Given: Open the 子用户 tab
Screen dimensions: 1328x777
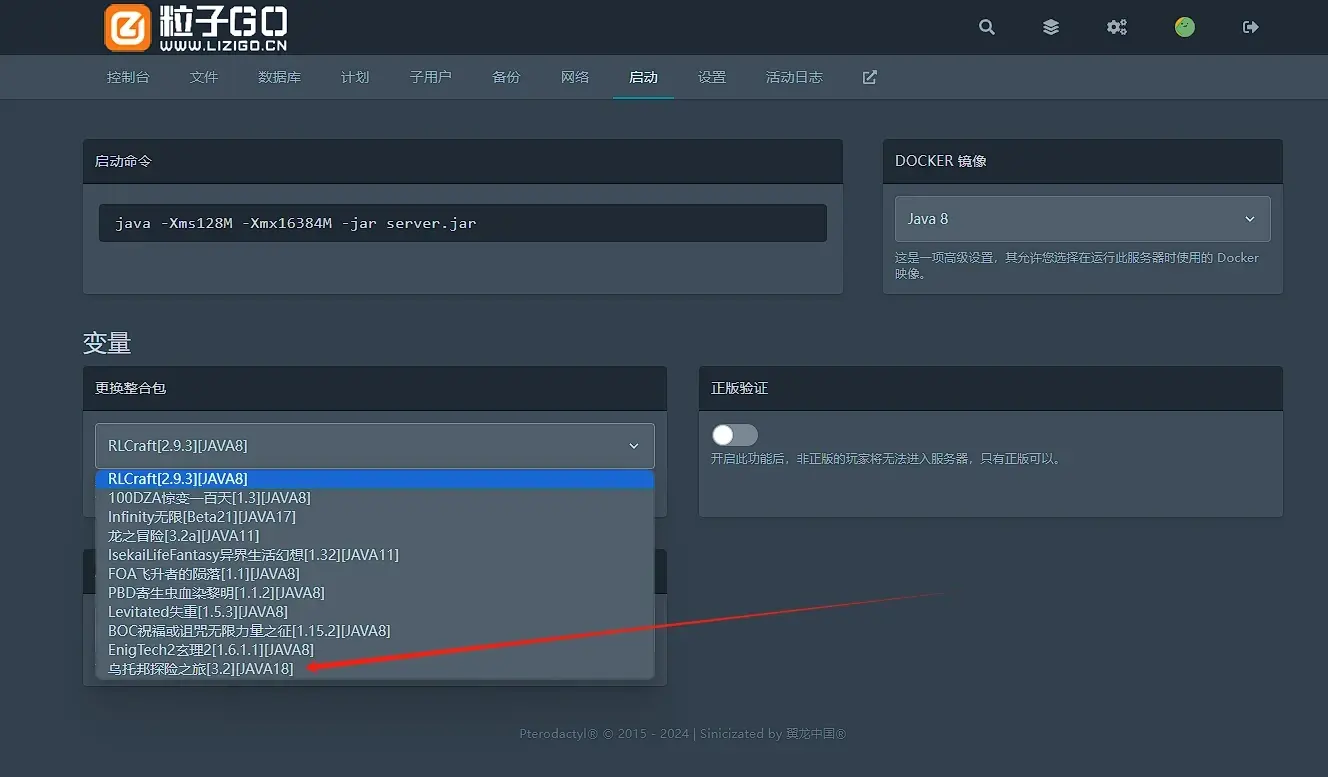Looking at the screenshot, I should pos(431,77).
